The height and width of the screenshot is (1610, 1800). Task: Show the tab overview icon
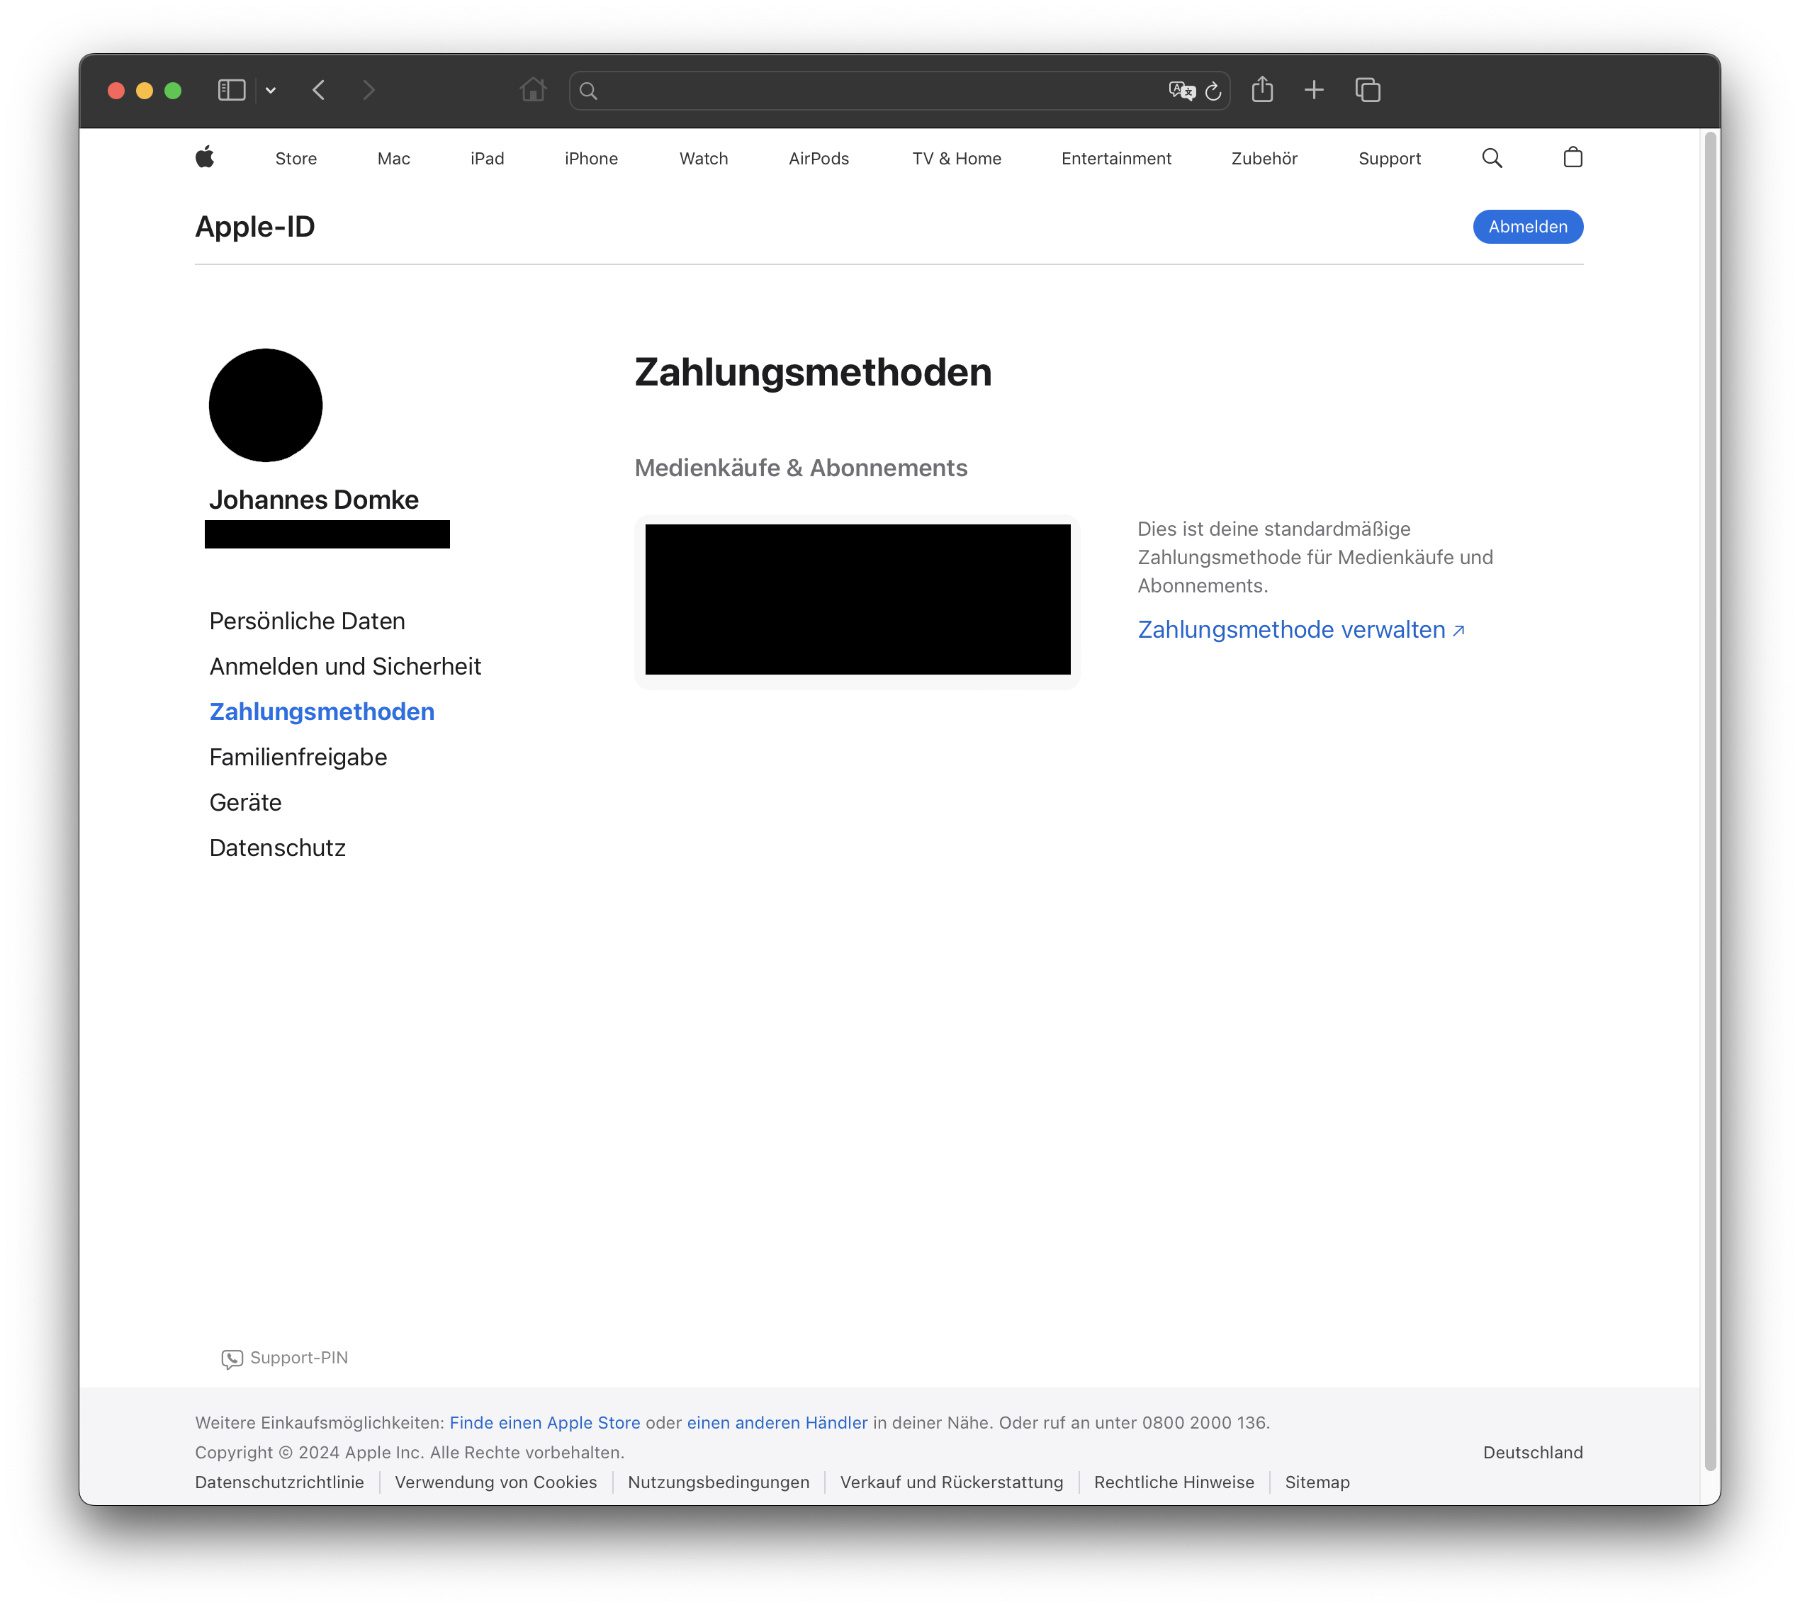1368,90
